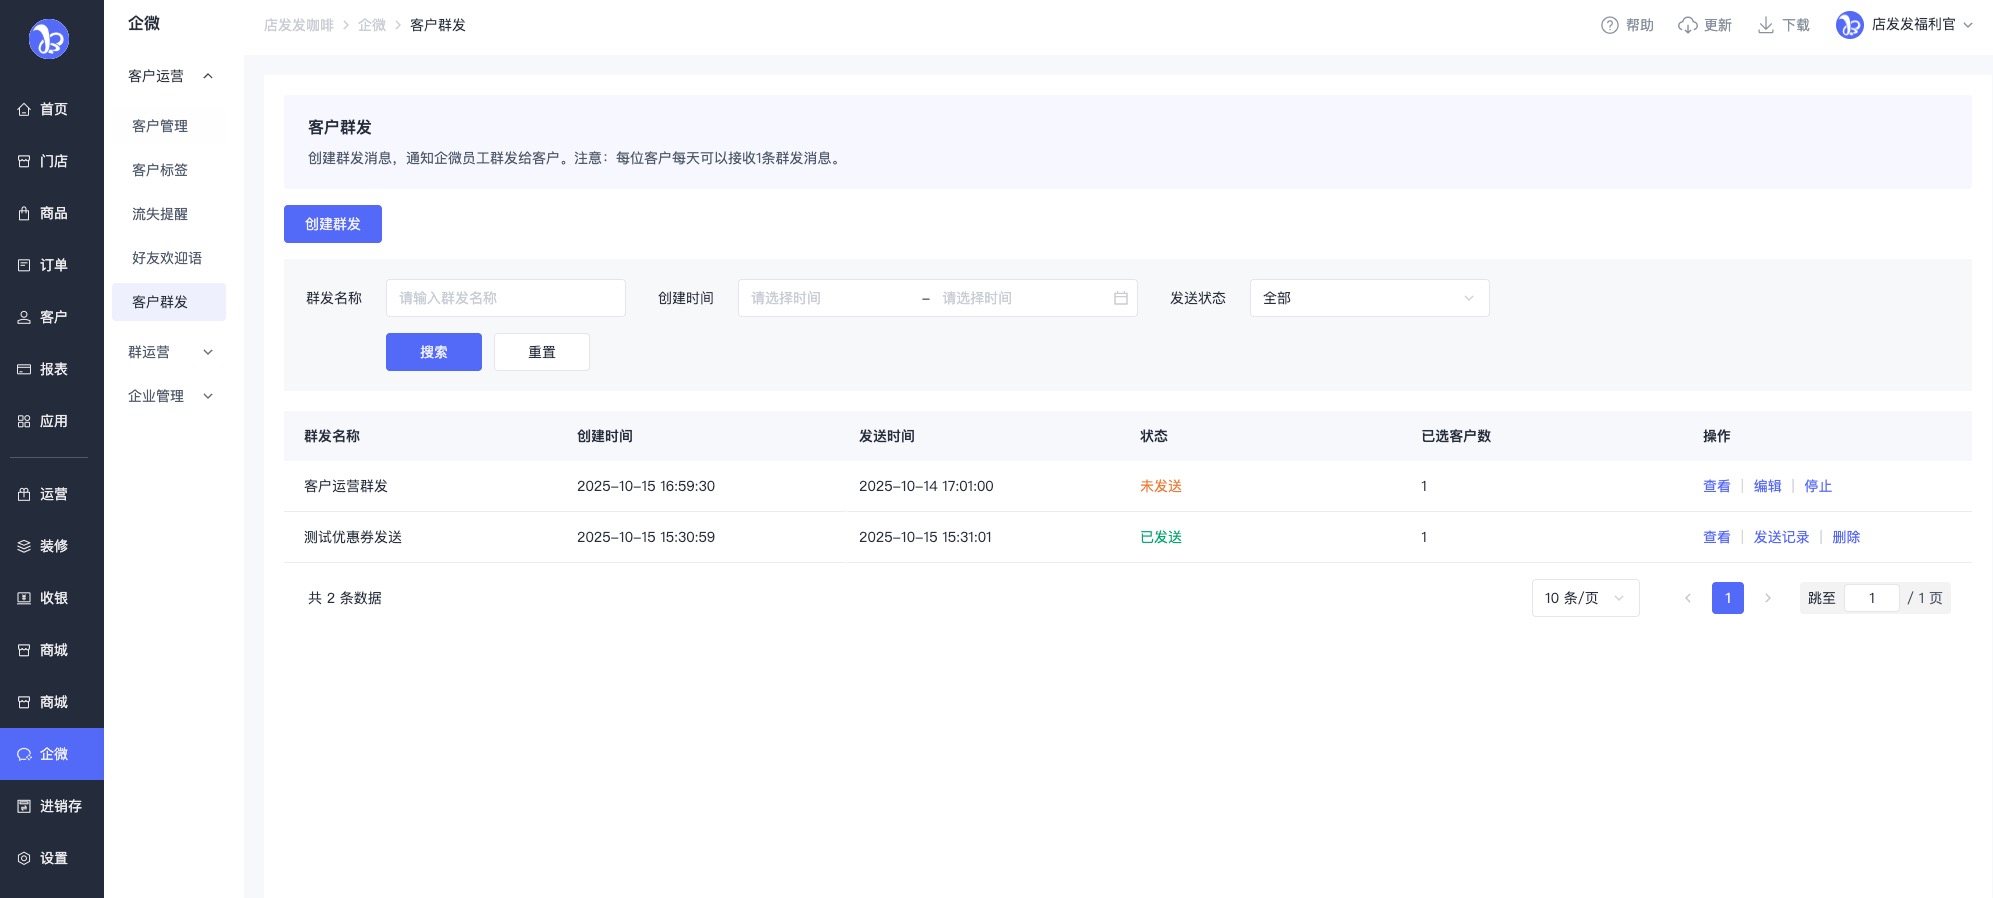1993x898 pixels.
Task: Open the 发送状态 dropdown showing 全部
Action: point(1368,298)
